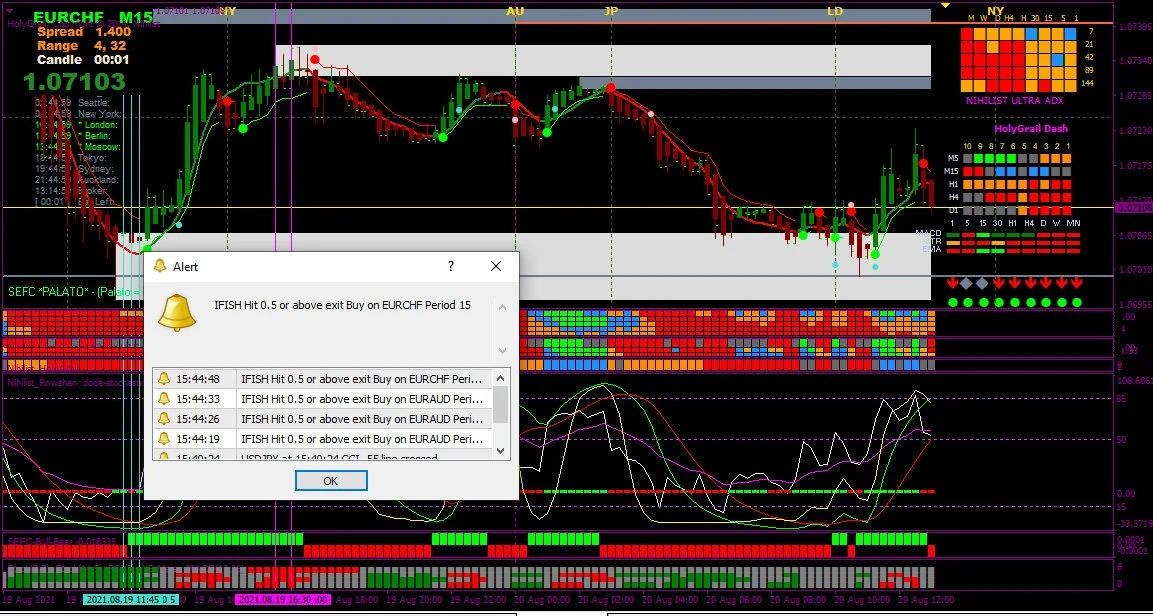
Task: Click the question mark help icon in Alert title bar
Action: tap(450, 267)
